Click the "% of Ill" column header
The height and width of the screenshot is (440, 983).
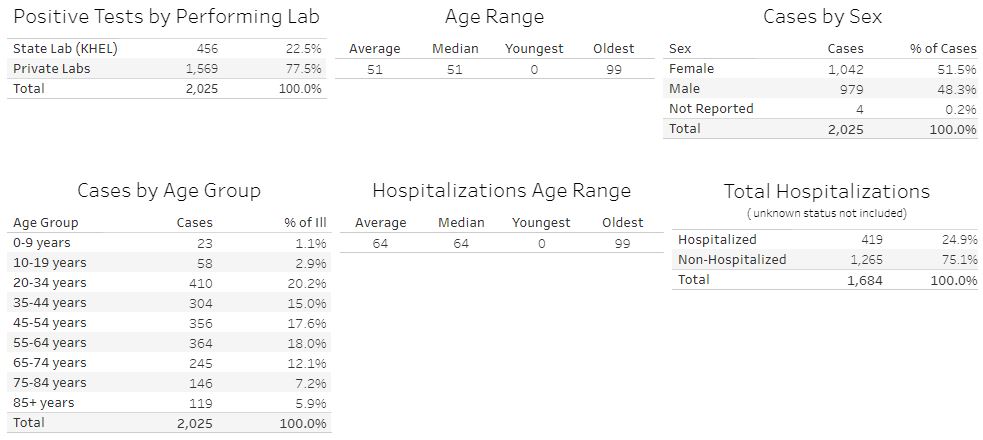[305, 222]
